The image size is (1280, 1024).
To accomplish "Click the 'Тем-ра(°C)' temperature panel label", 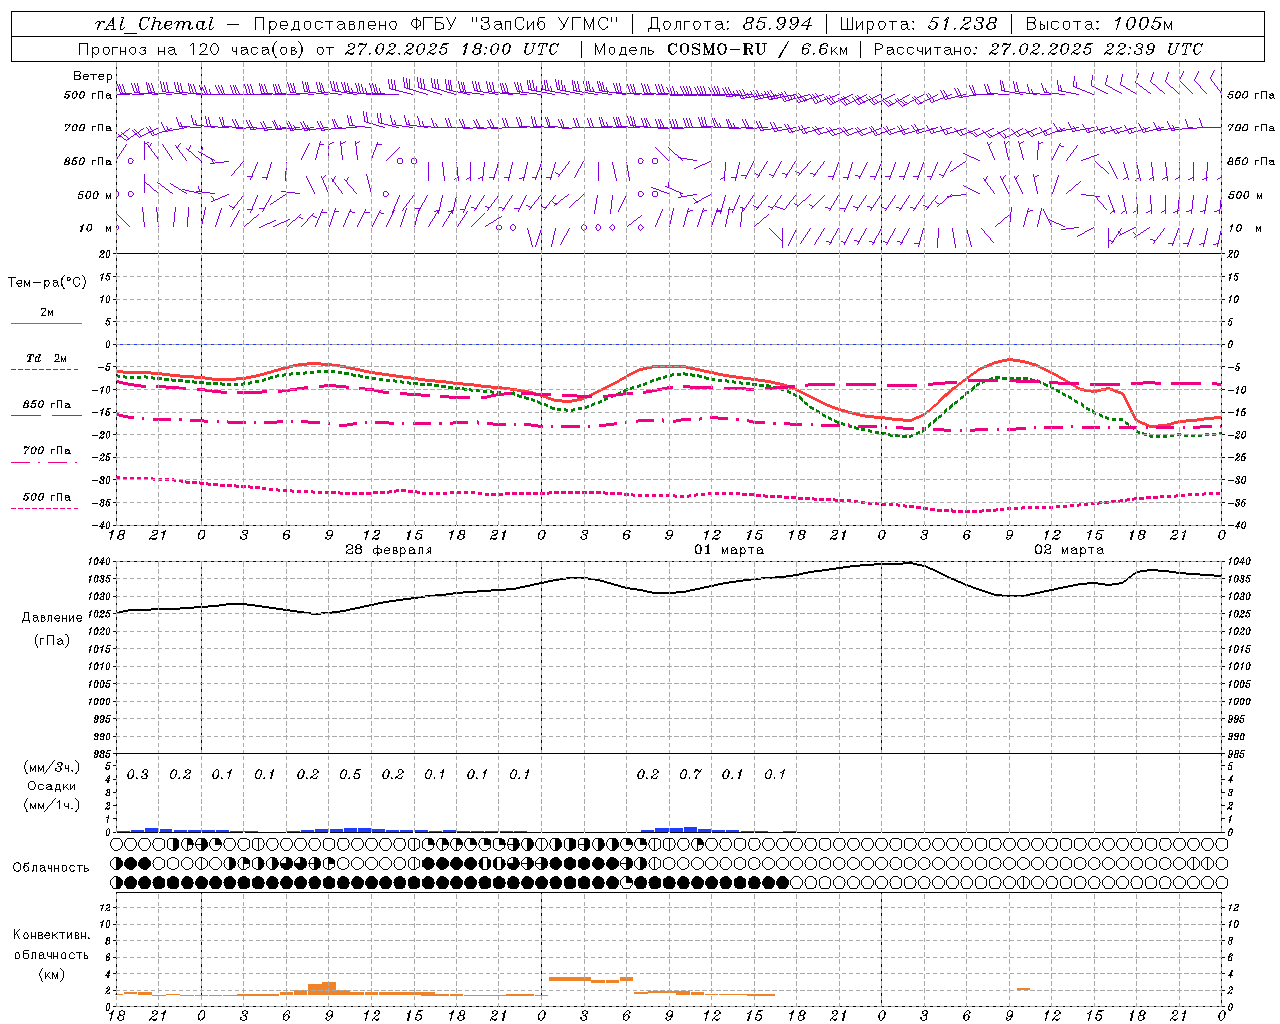I will [x=47, y=283].
